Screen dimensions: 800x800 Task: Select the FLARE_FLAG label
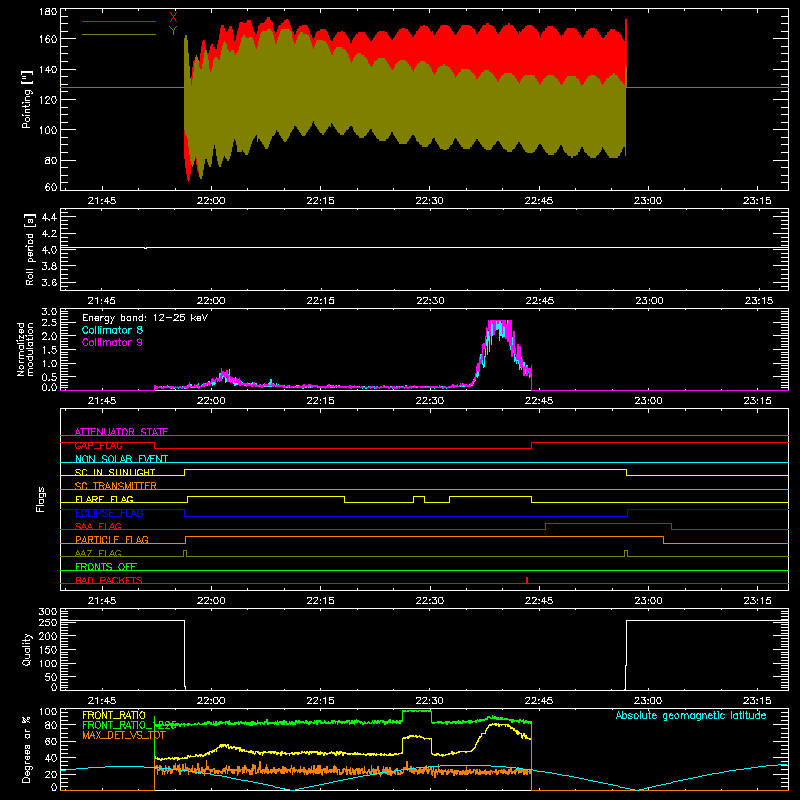coord(104,499)
